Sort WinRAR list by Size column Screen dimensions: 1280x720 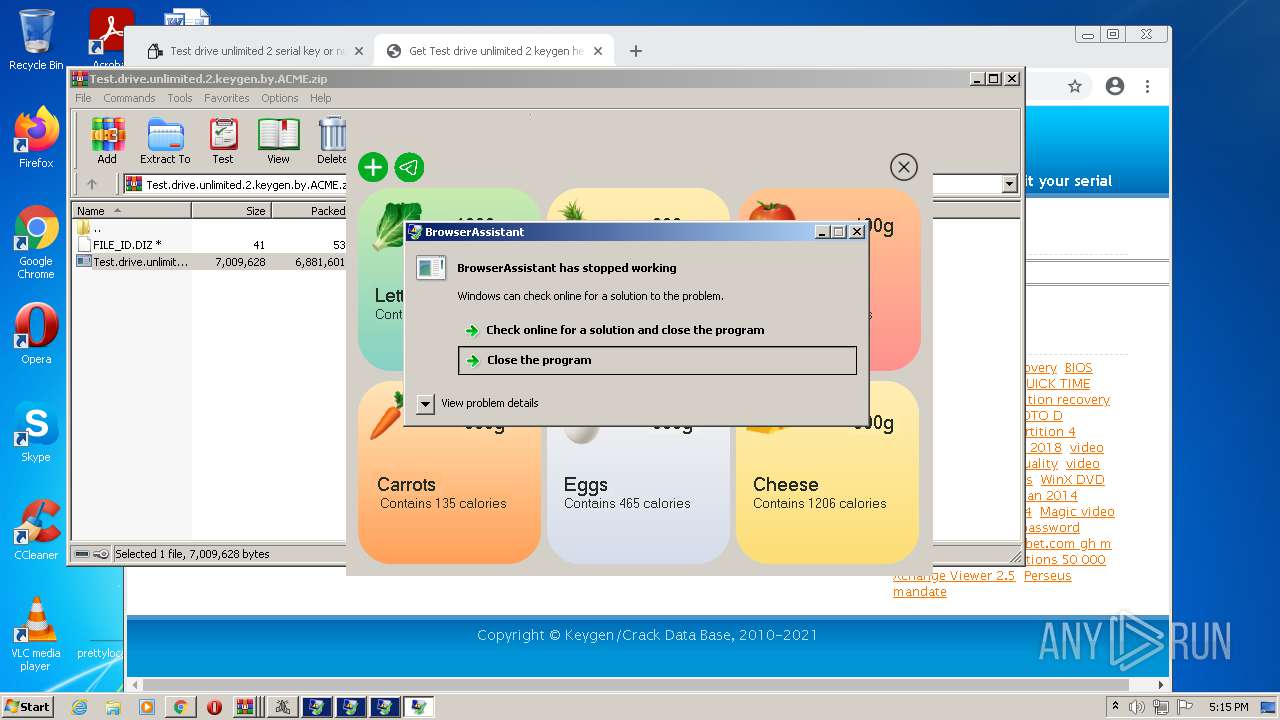231,211
